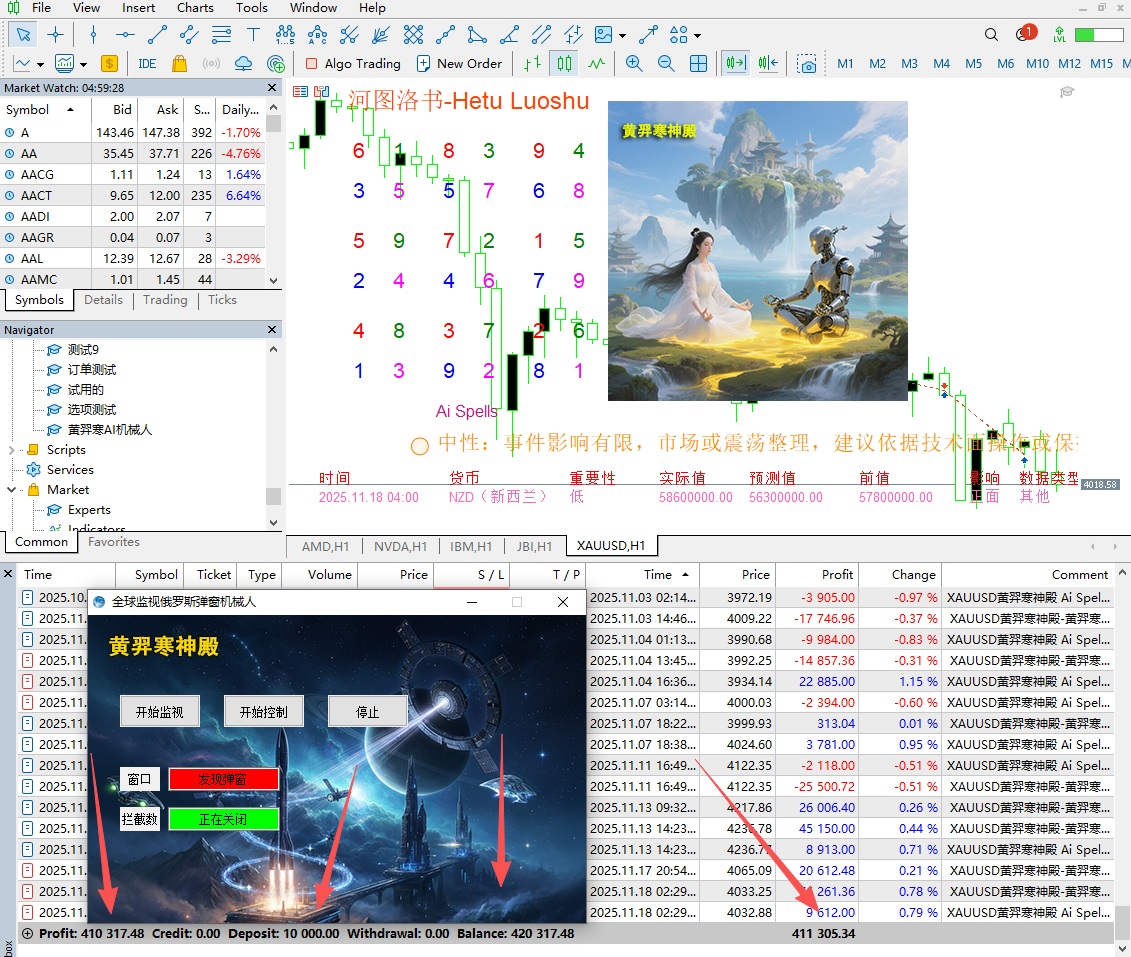This screenshot has height=957, width=1131.
Task: Open the Charts menu
Action: tap(195, 8)
